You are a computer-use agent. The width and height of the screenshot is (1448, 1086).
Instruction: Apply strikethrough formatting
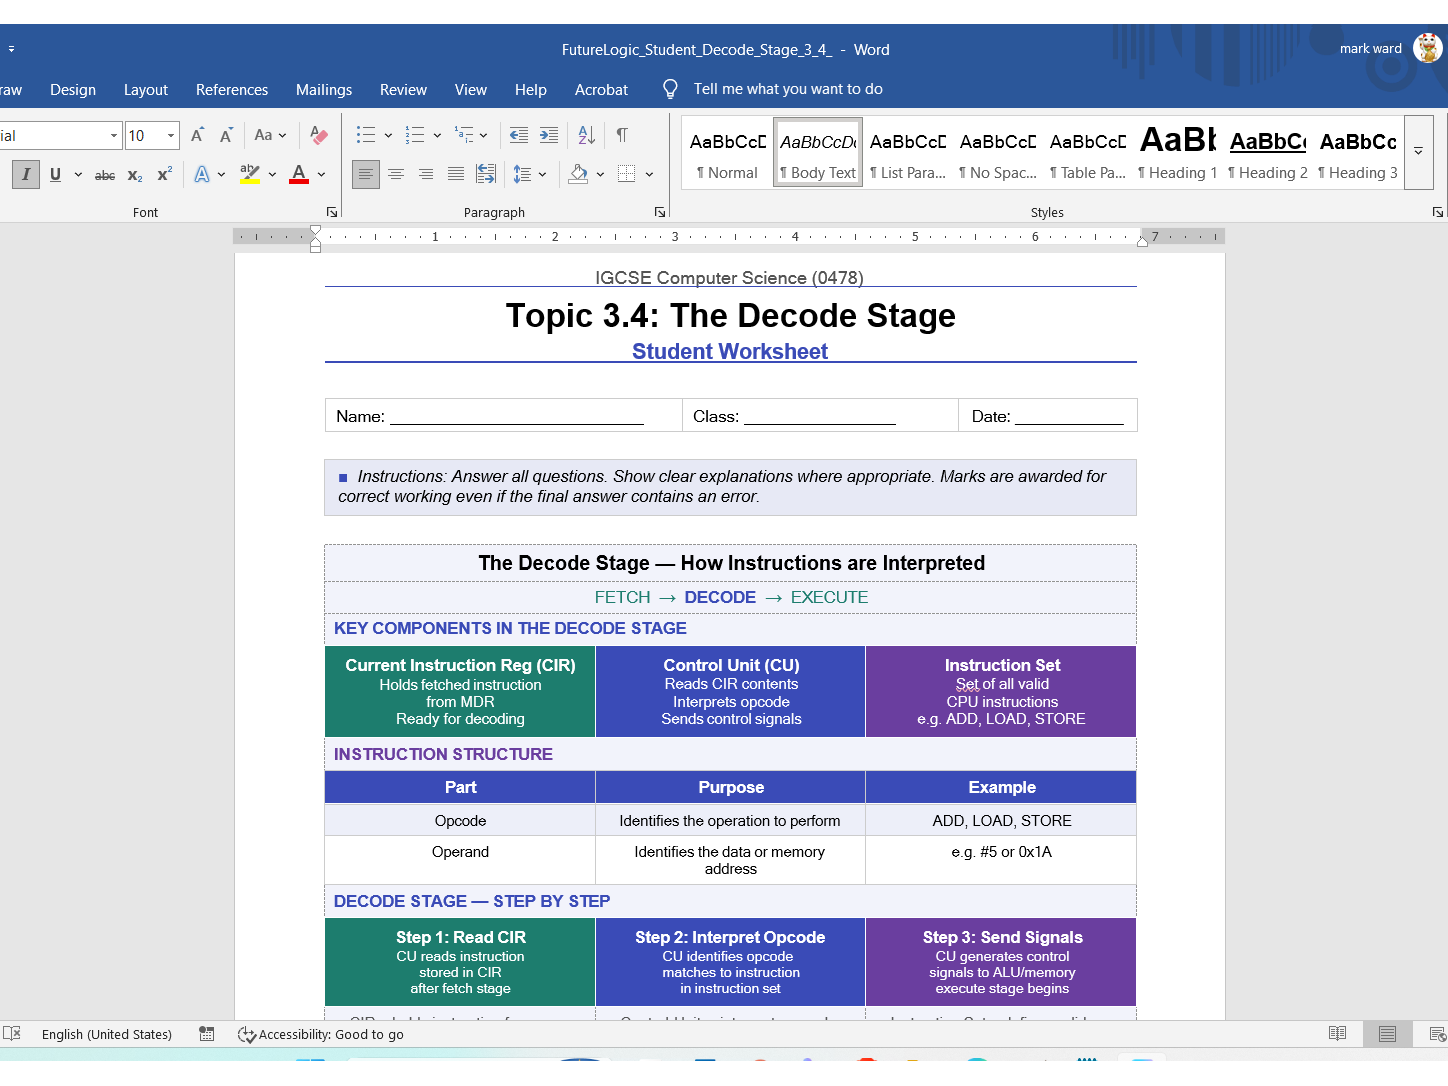tap(105, 175)
